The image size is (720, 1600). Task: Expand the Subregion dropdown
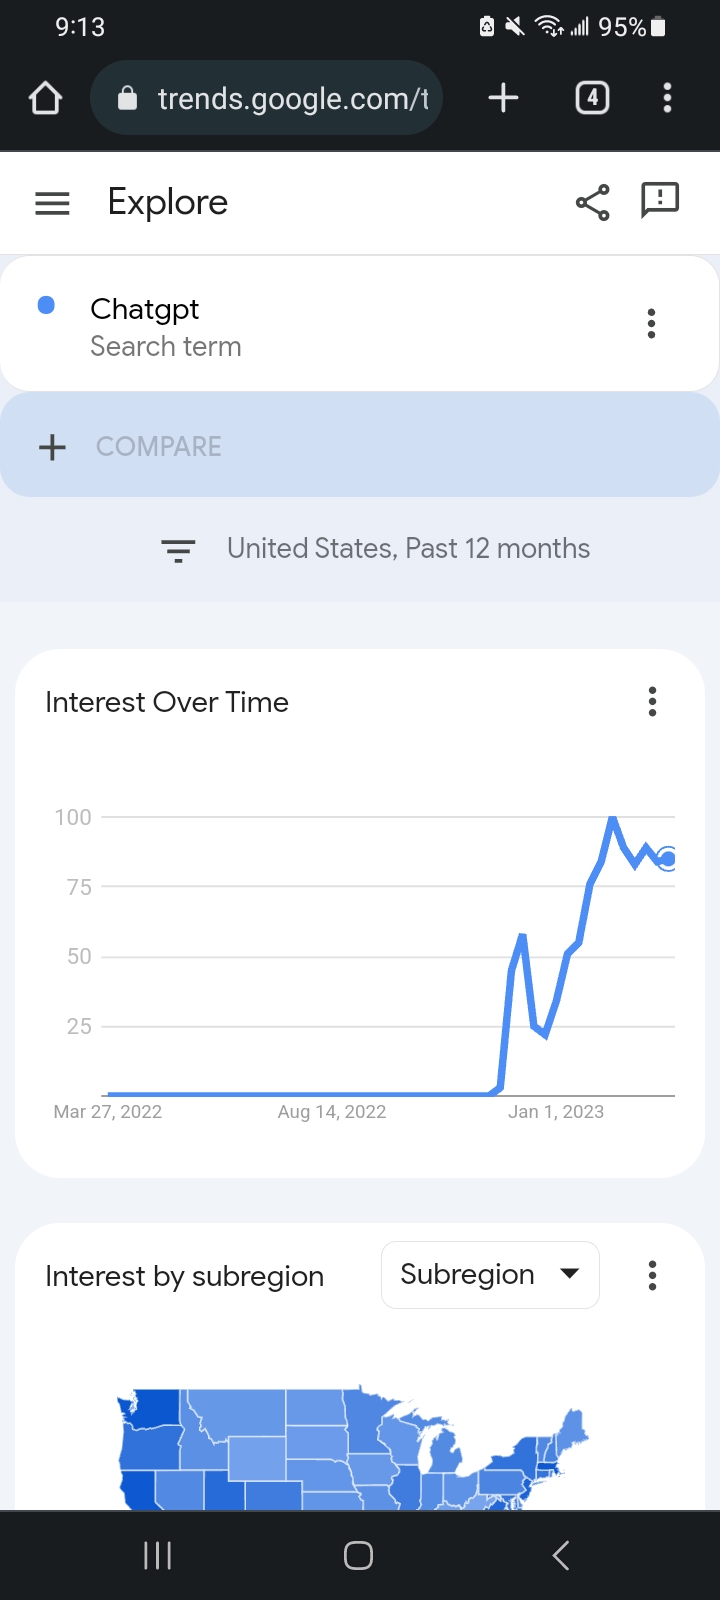pos(490,1275)
